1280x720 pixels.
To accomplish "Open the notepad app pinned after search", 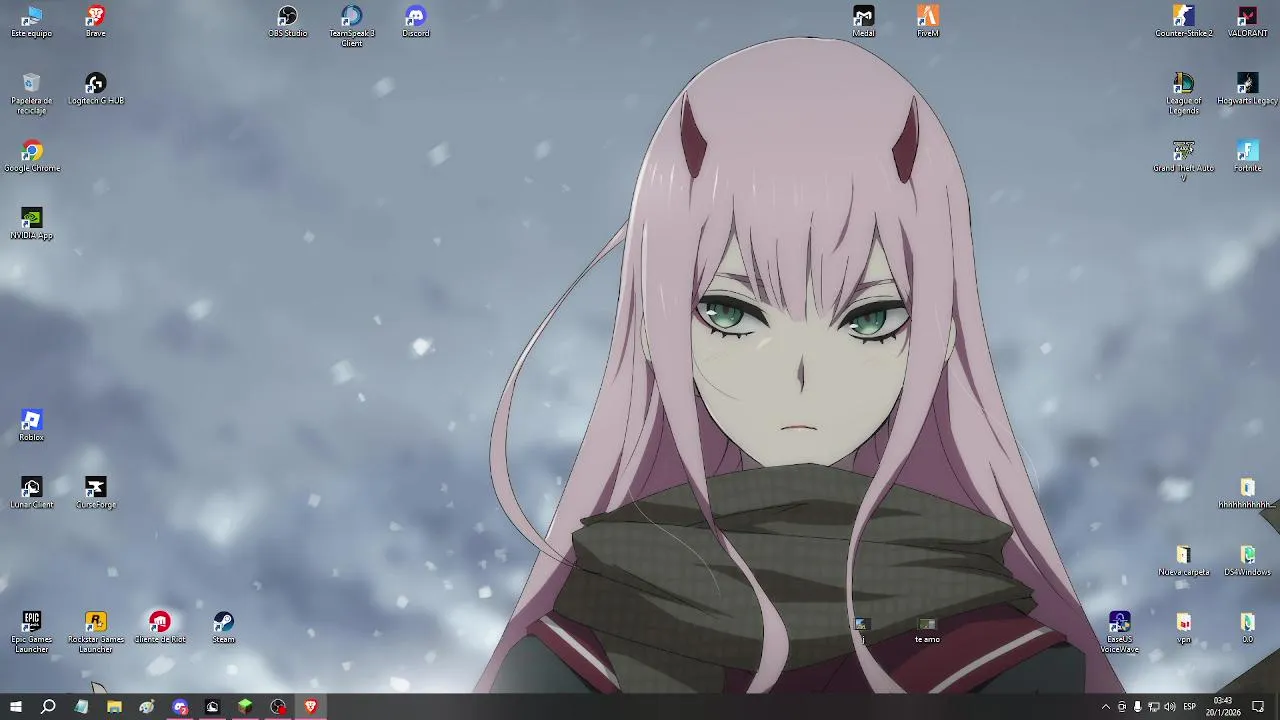I will [x=81, y=707].
